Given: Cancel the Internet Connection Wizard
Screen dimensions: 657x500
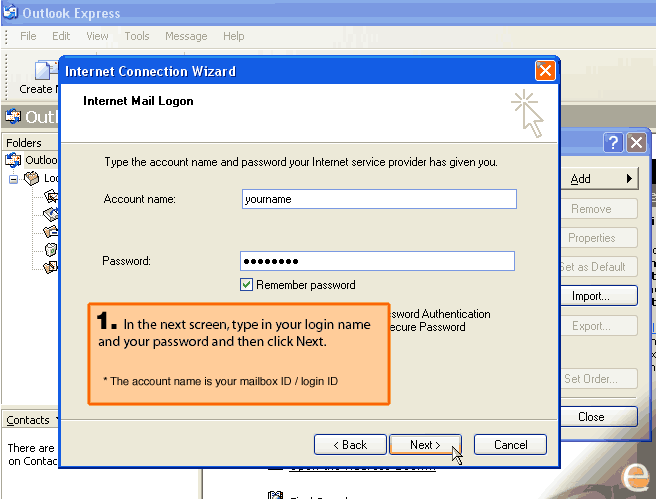Looking at the screenshot, I should (x=510, y=445).
